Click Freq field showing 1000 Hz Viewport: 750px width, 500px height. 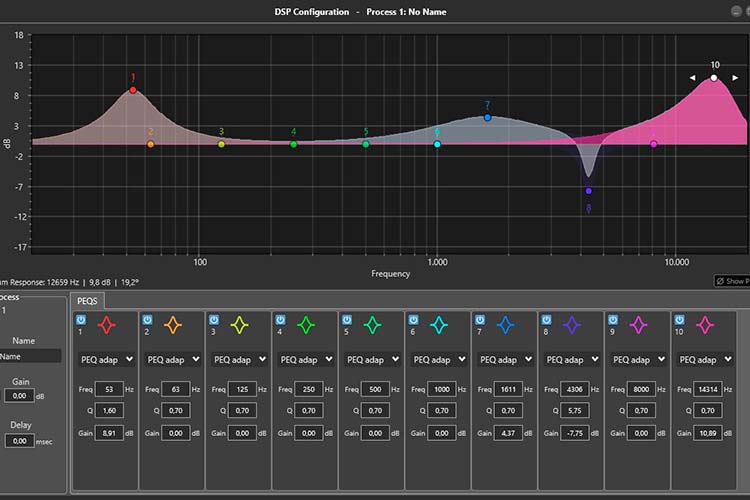pyautogui.click(x=441, y=389)
